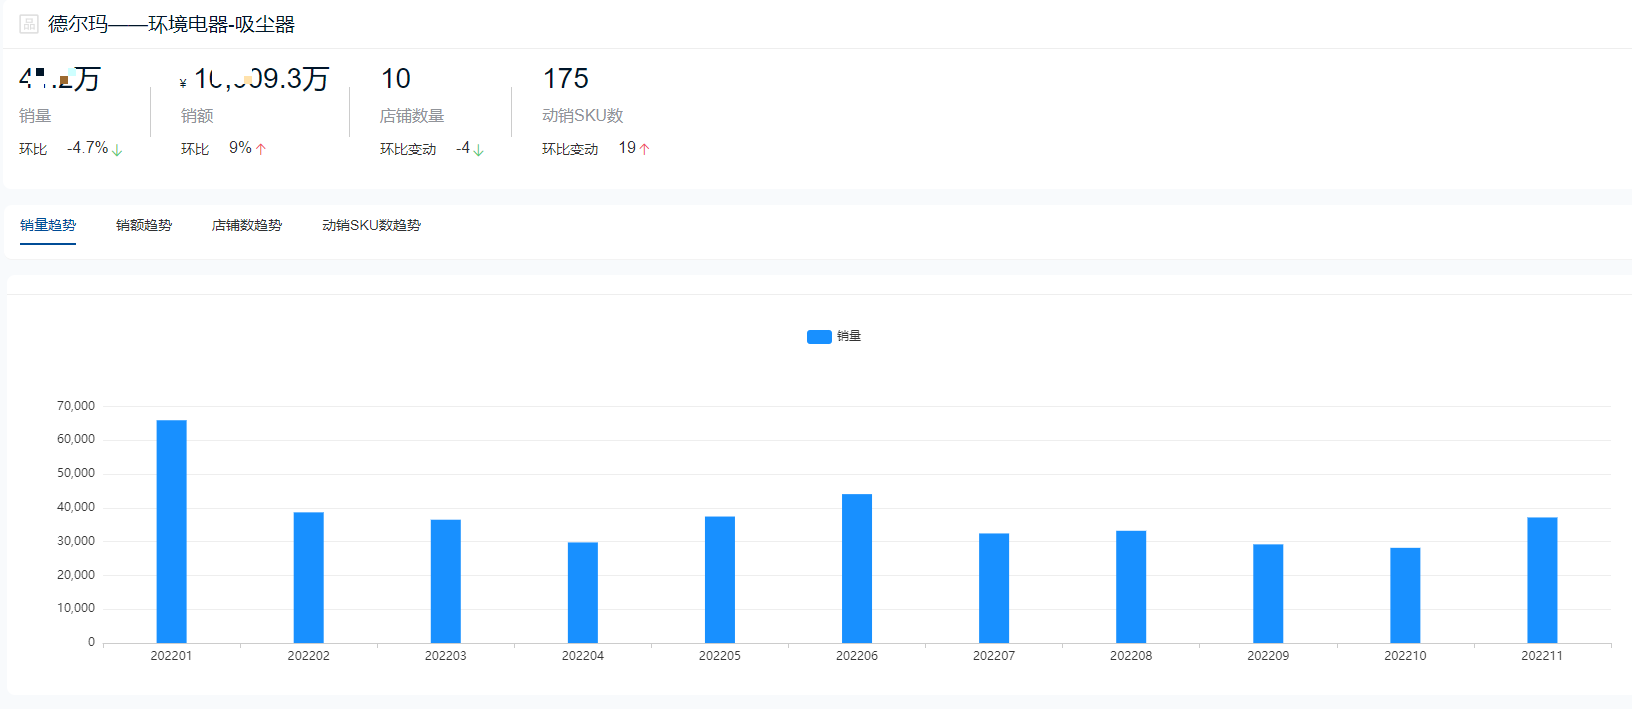Viewport: 1632px width, 709px height.
Task: Click the red up arrow next to 9%
Action: (x=261, y=149)
